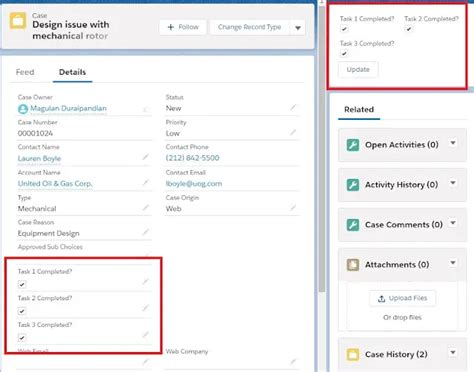Open the dropdown next to Change Record Type
Image resolution: width=474 pixels, height=372 pixels.
(x=298, y=27)
